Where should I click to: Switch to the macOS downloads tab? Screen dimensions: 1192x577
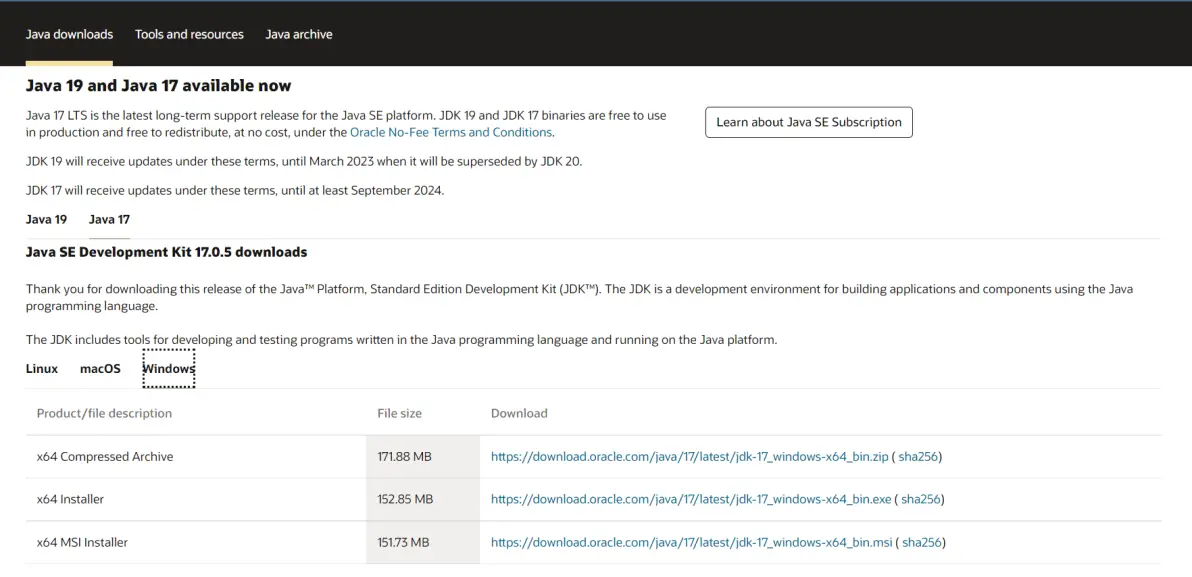[x=100, y=368]
